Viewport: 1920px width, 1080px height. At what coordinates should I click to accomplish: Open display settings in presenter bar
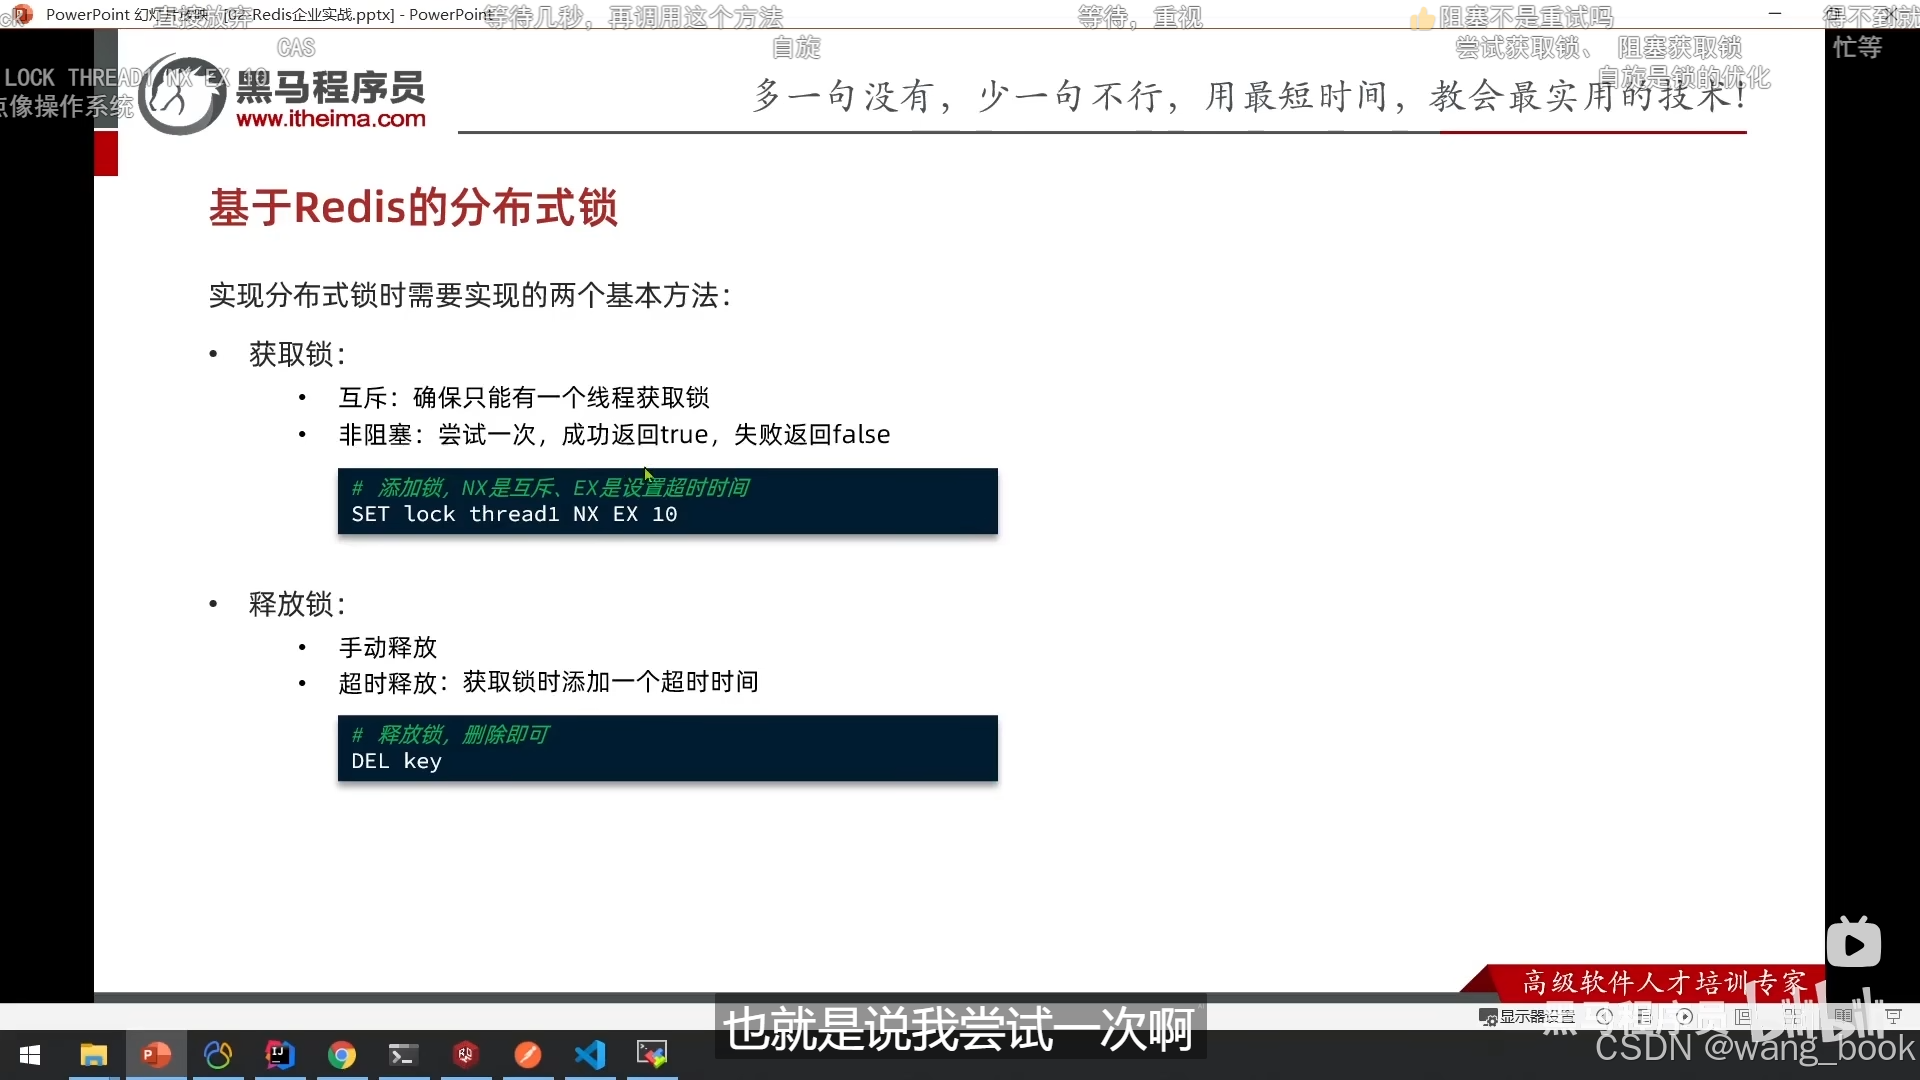click(x=1526, y=1016)
